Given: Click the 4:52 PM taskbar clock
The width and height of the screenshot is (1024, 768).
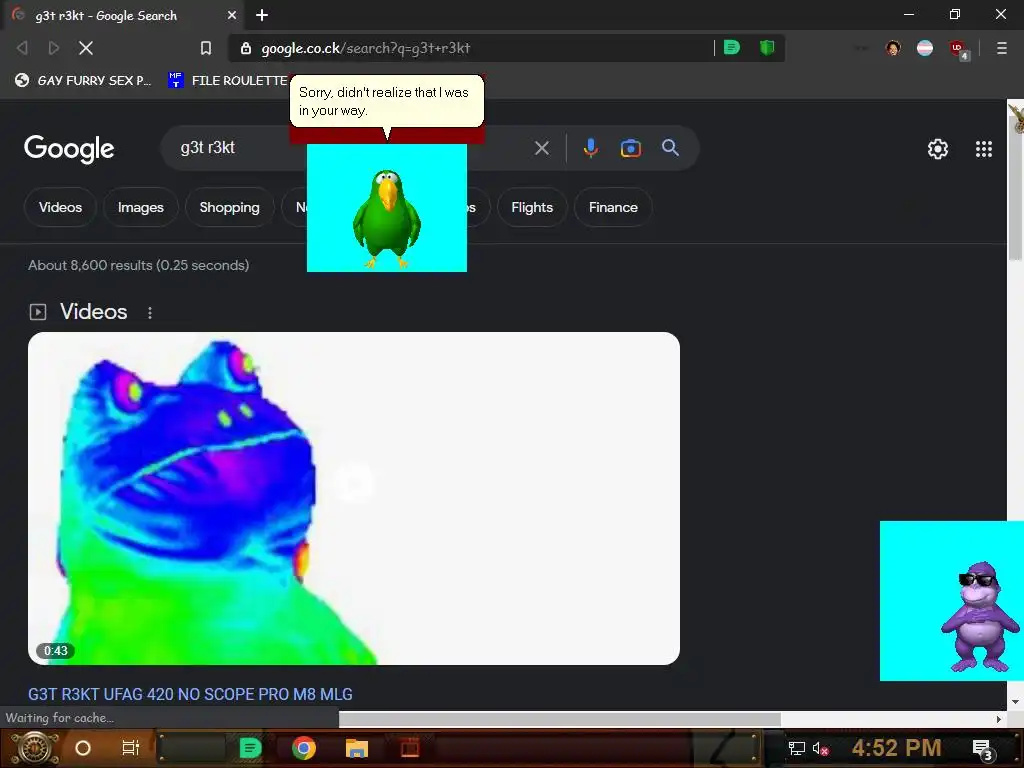Looking at the screenshot, I should [x=896, y=748].
